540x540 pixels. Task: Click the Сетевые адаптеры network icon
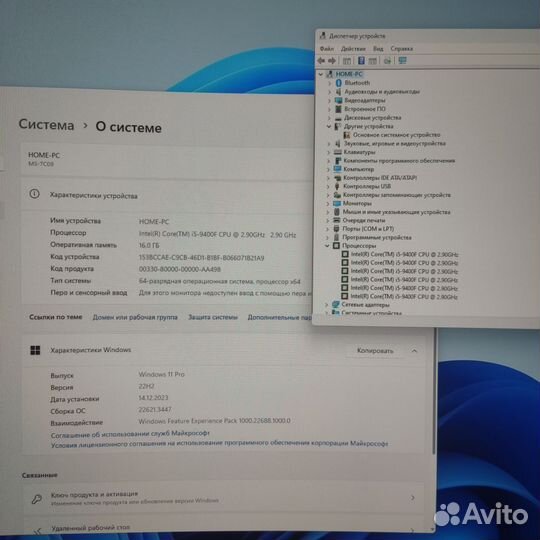[x=336, y=304]
